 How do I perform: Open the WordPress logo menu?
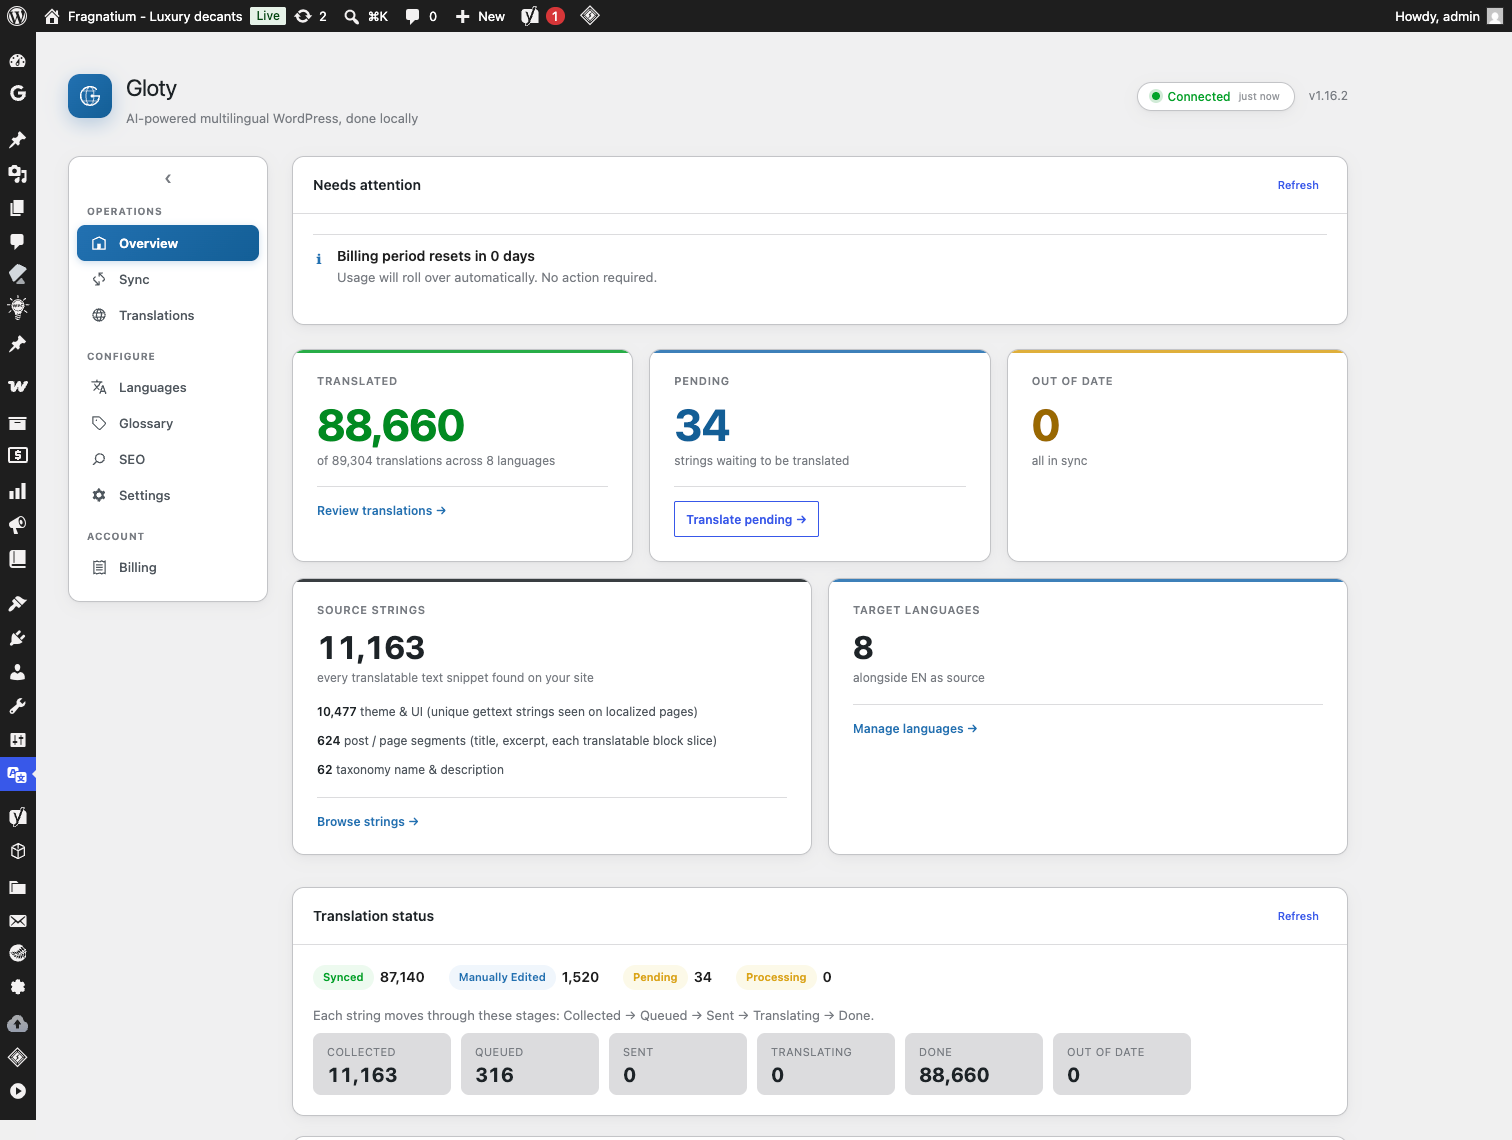click(x=17, y=16)
